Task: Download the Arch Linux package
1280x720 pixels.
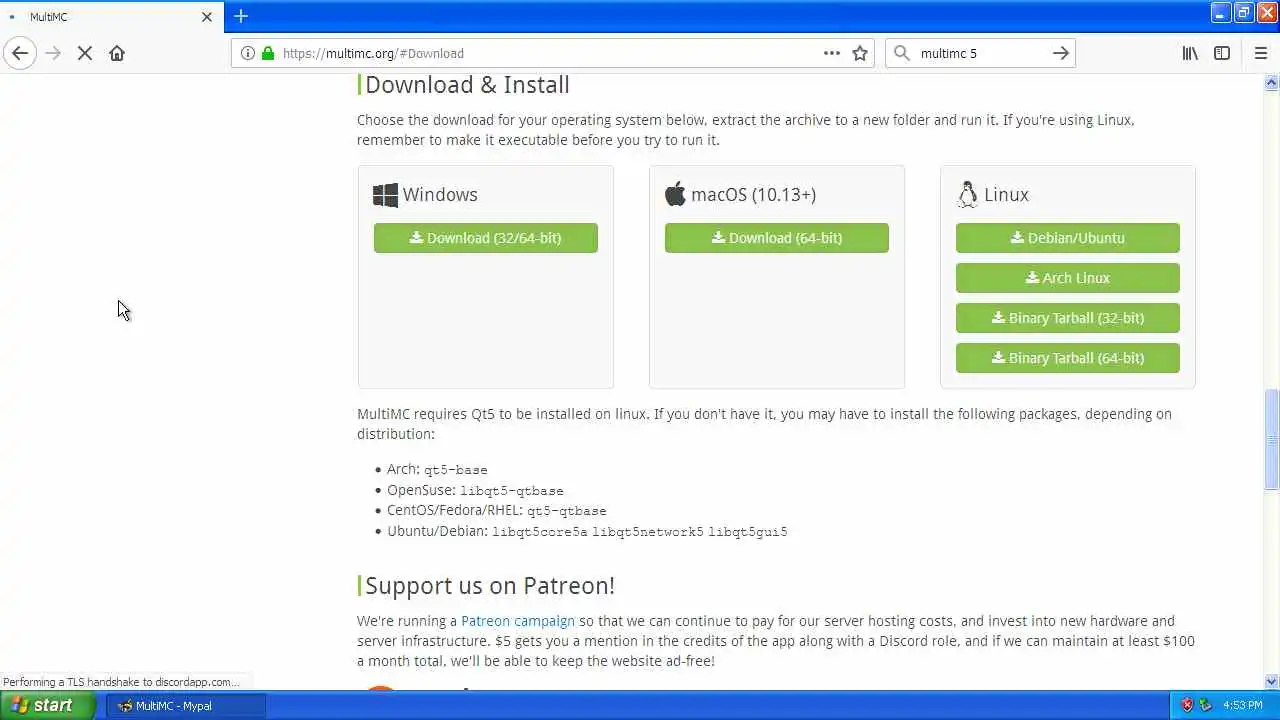Action: pos(1068,278)
